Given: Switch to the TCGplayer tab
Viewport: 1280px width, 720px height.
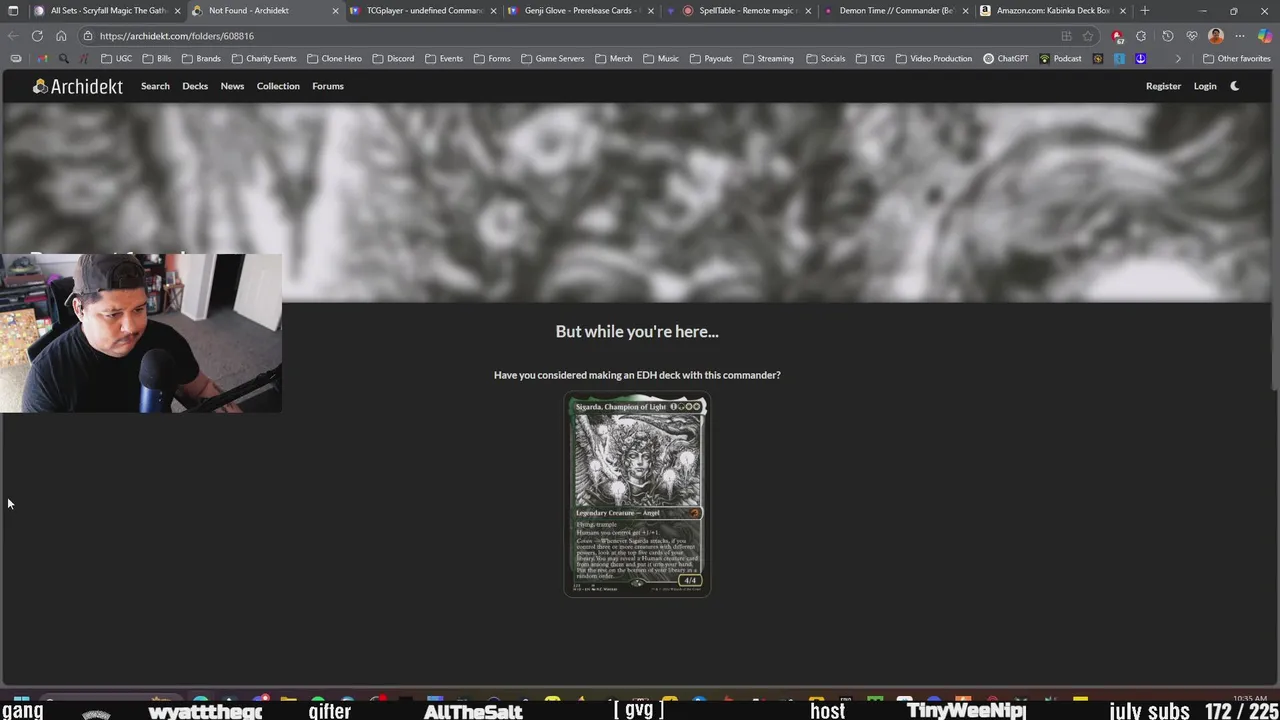Looking at the screenshot, I should coord(424,11).
